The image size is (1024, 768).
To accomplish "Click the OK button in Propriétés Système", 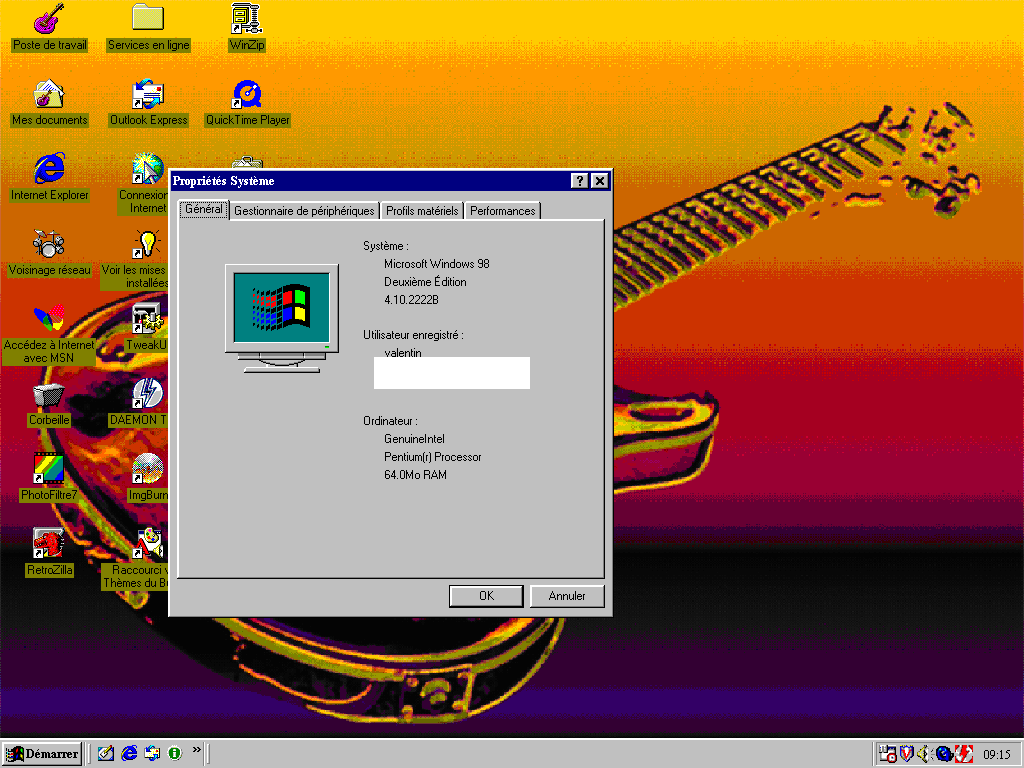I will click(486, 596).
